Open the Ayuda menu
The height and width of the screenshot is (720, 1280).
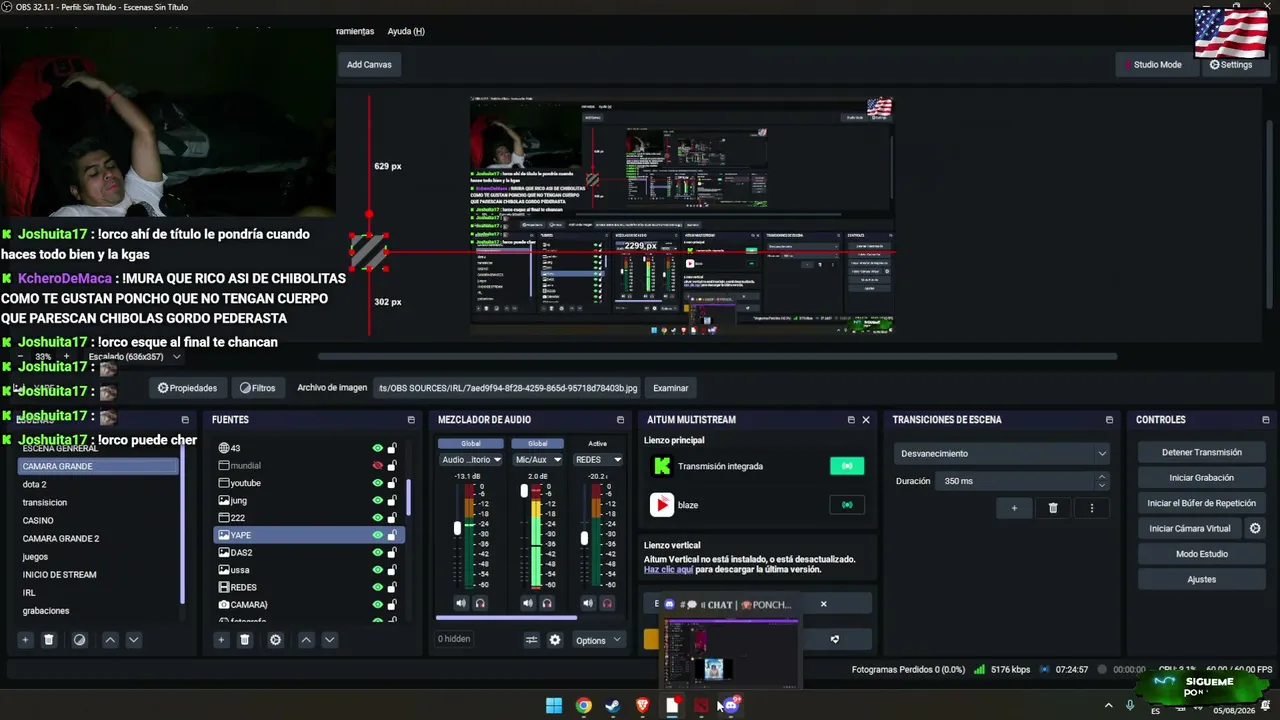406,31
